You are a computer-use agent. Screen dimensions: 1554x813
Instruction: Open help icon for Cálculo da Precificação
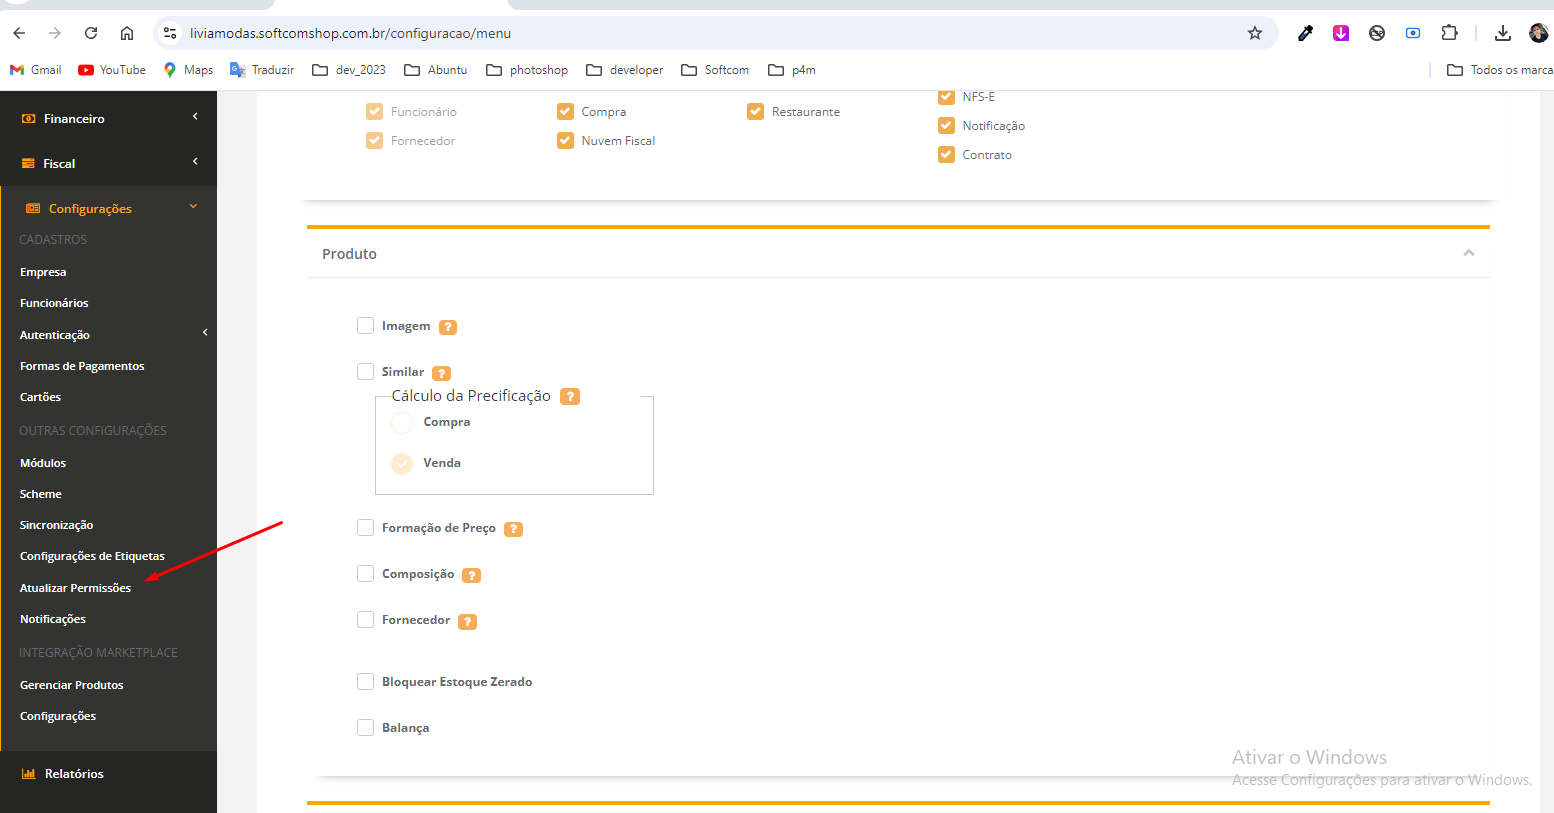pyautogui.click(x=570, y=396)
